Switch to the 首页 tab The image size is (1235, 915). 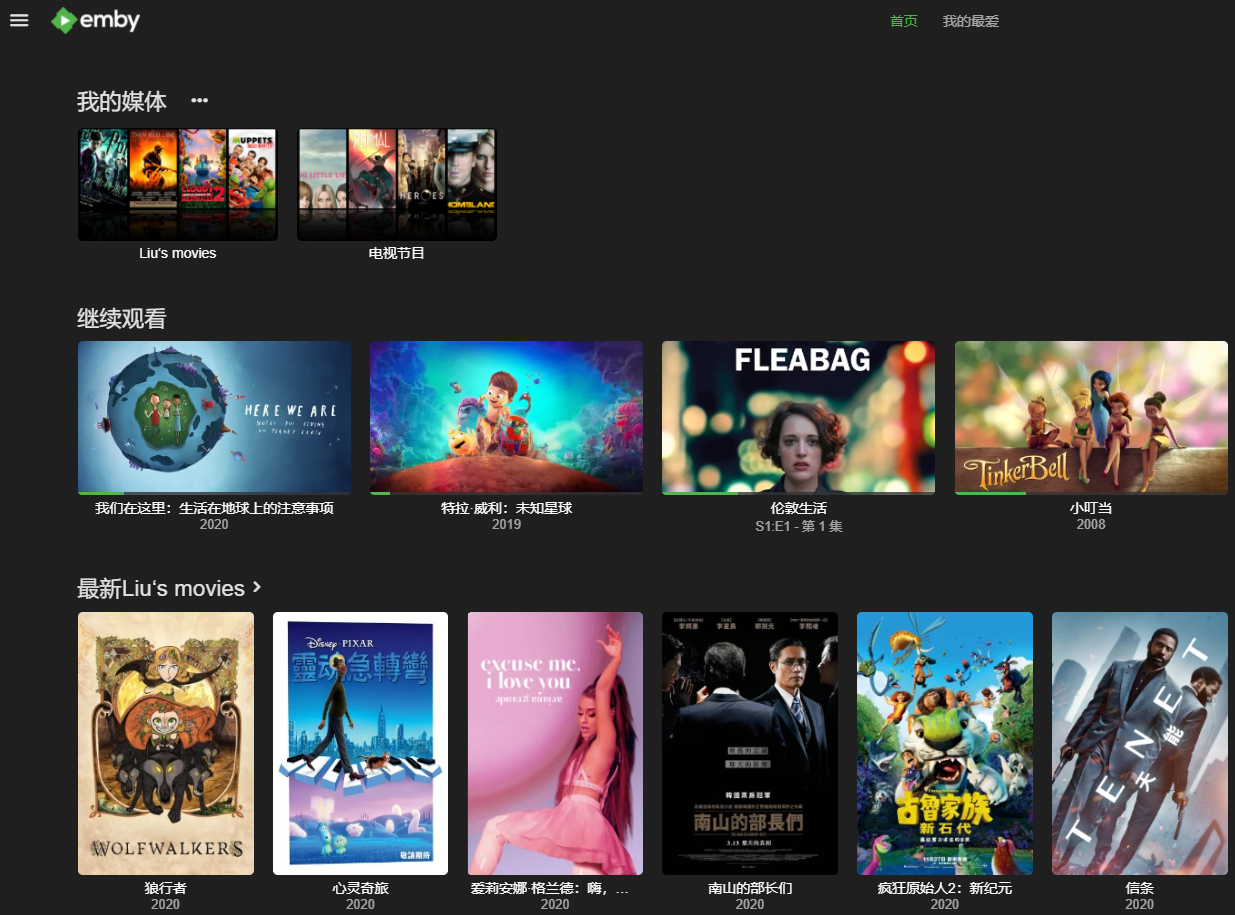tap(903, 21)
